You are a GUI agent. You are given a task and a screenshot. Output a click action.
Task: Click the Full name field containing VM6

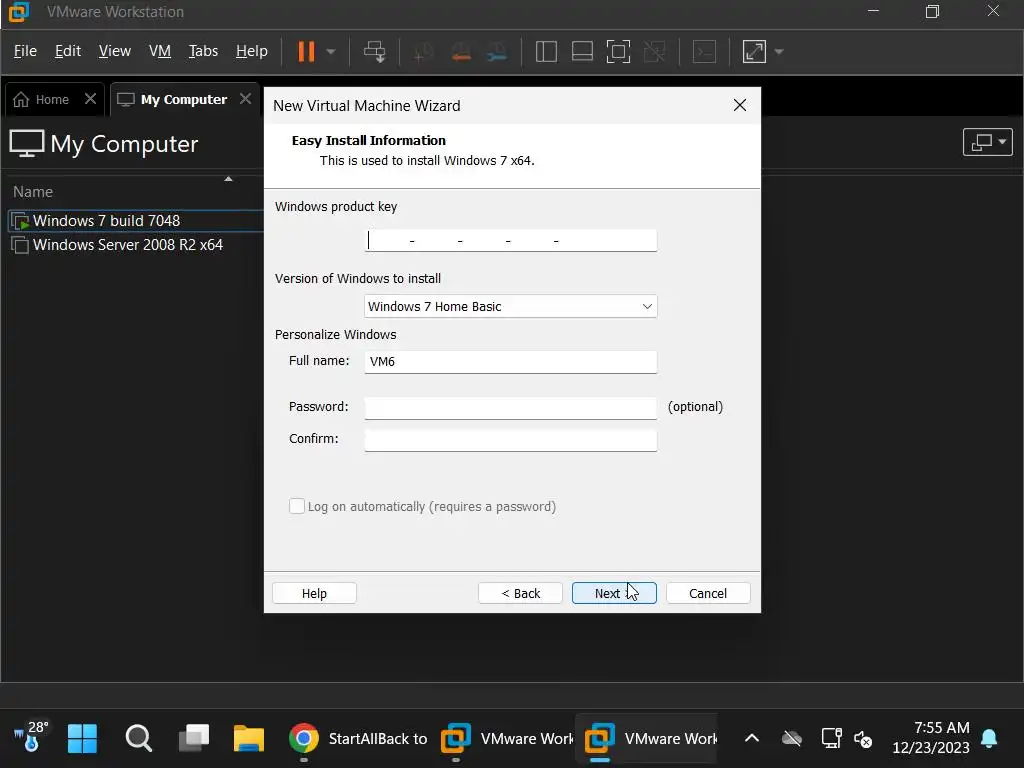click(510, 361)
